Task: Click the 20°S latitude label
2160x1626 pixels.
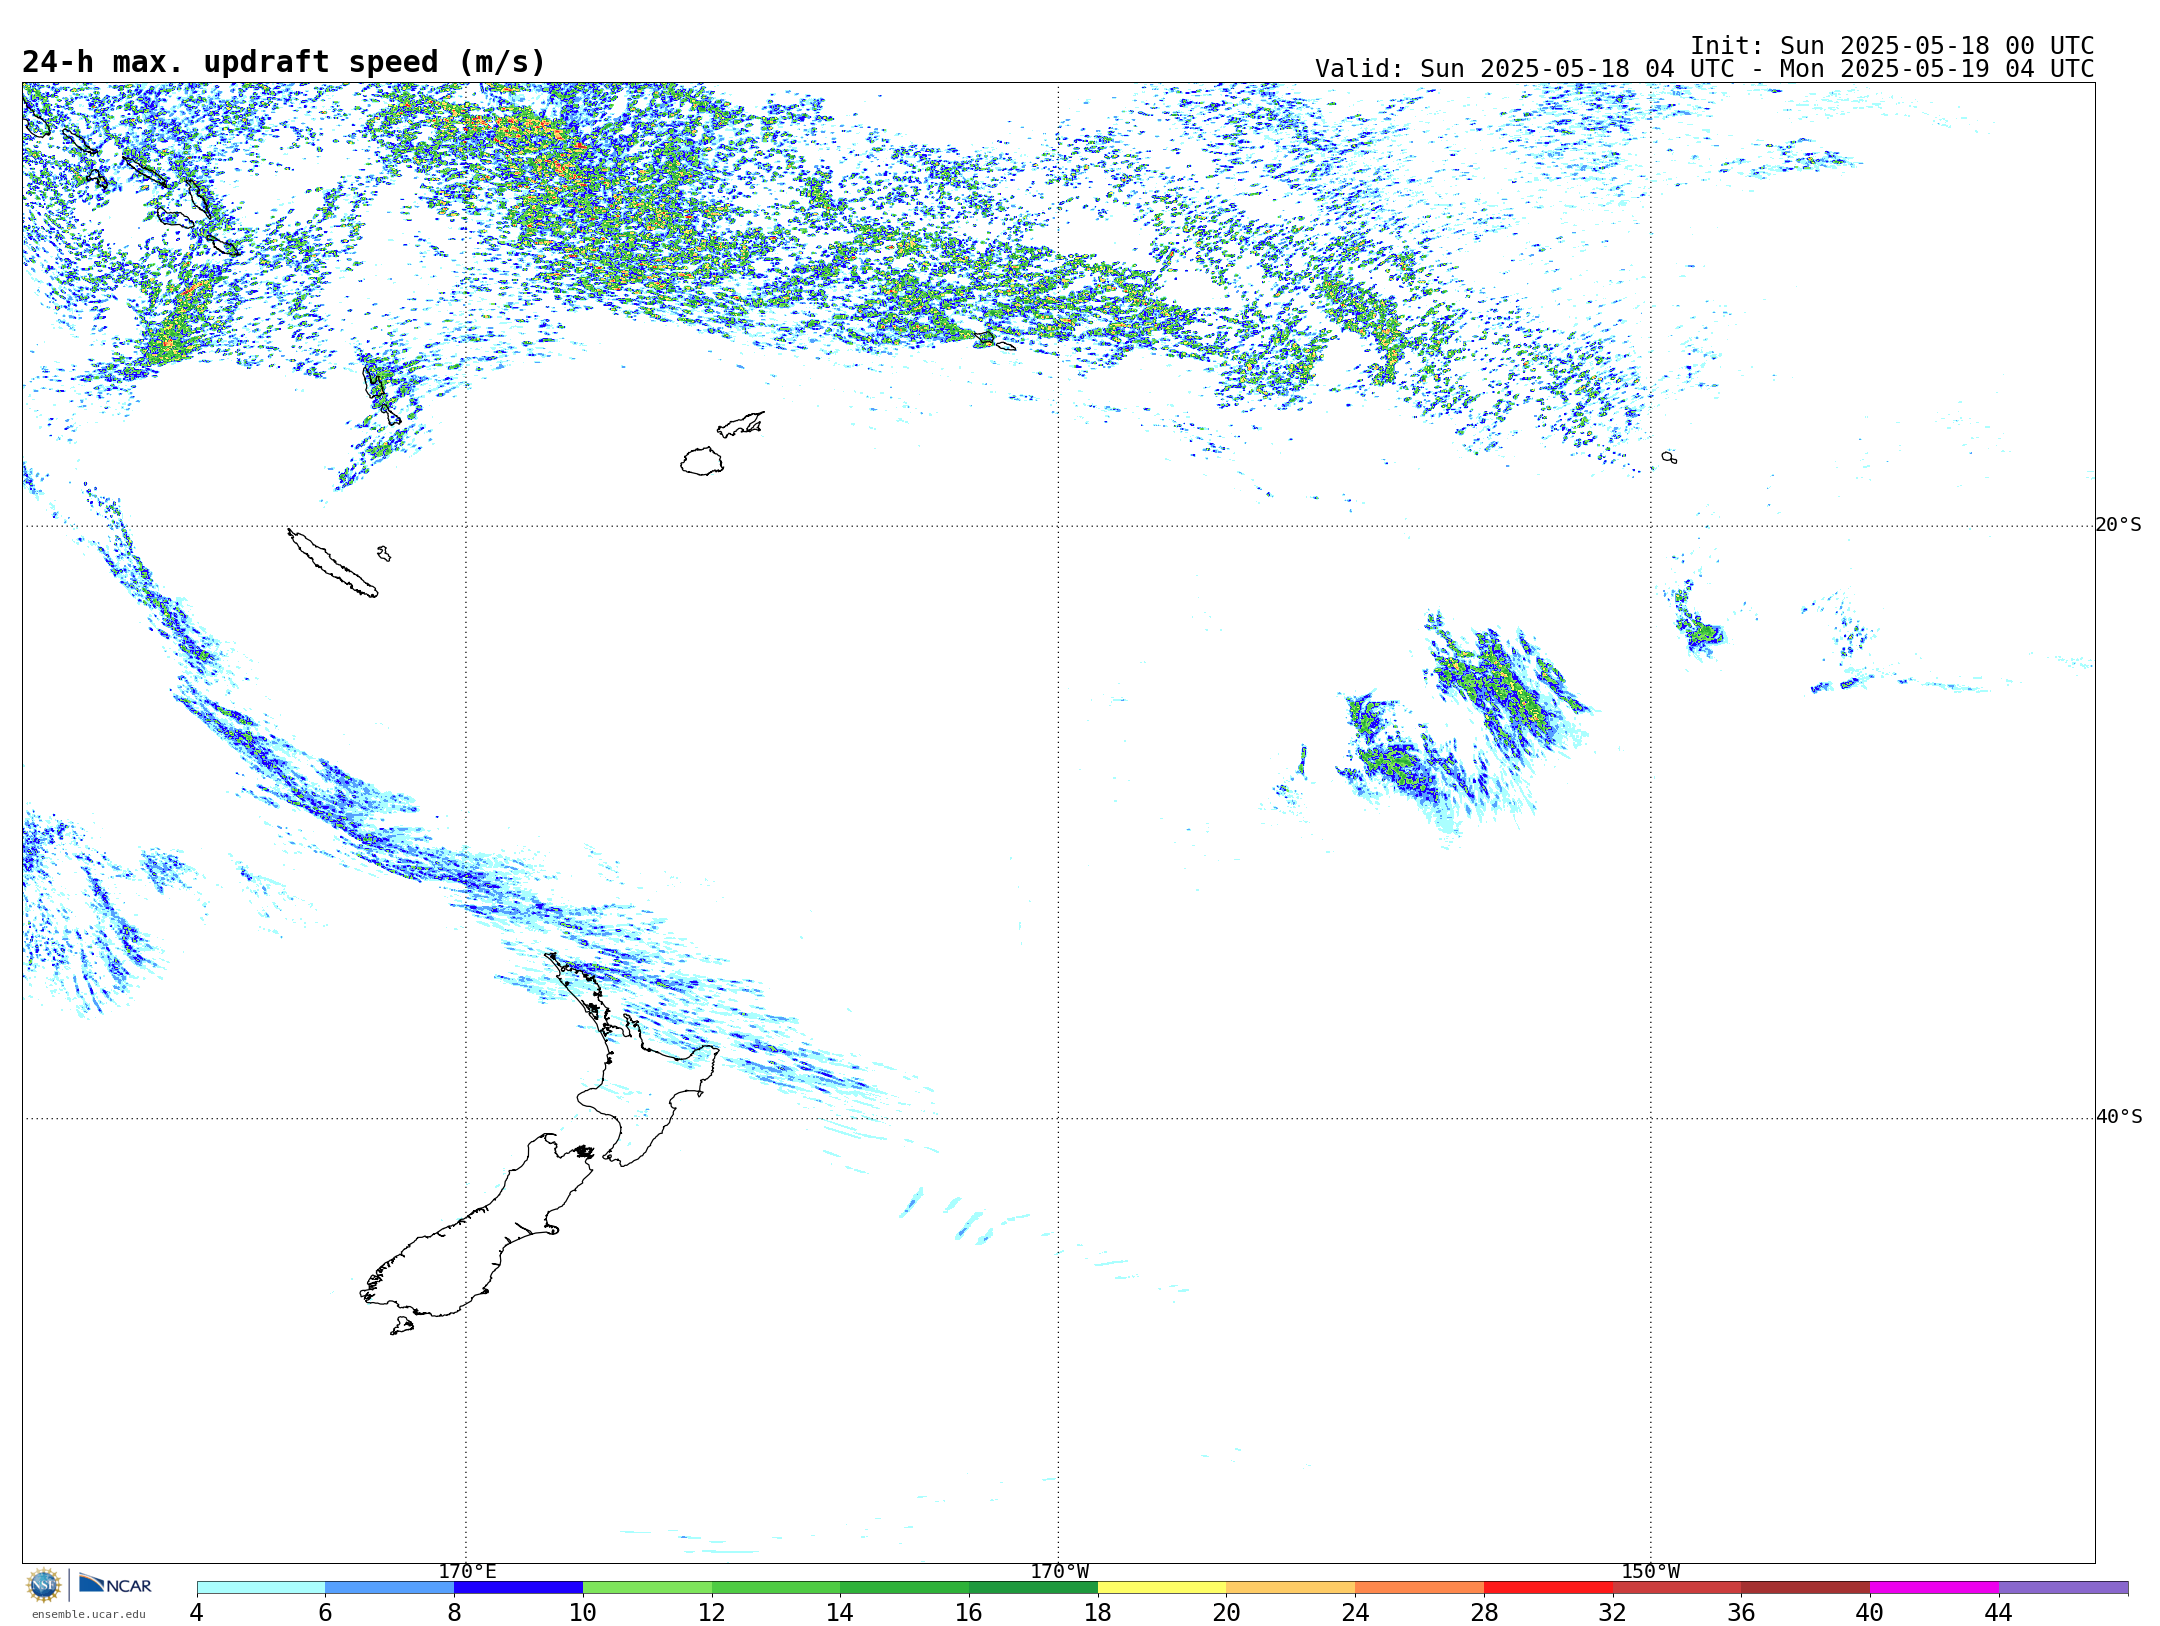Action: [x=2118, y=525]
